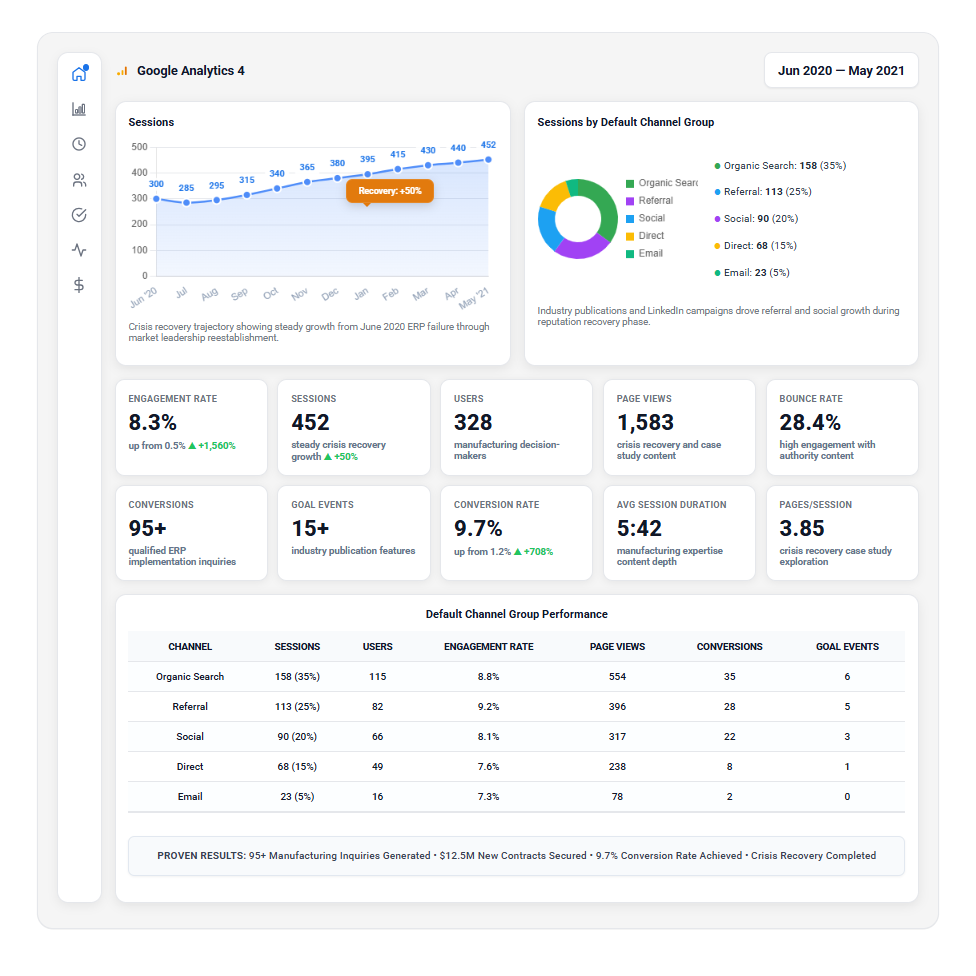This screenshot has width=976, height=976.
Task: Open the Jun 2020 — May 2021 date selector
Action: pyautogui.click(x=840, y=71)
